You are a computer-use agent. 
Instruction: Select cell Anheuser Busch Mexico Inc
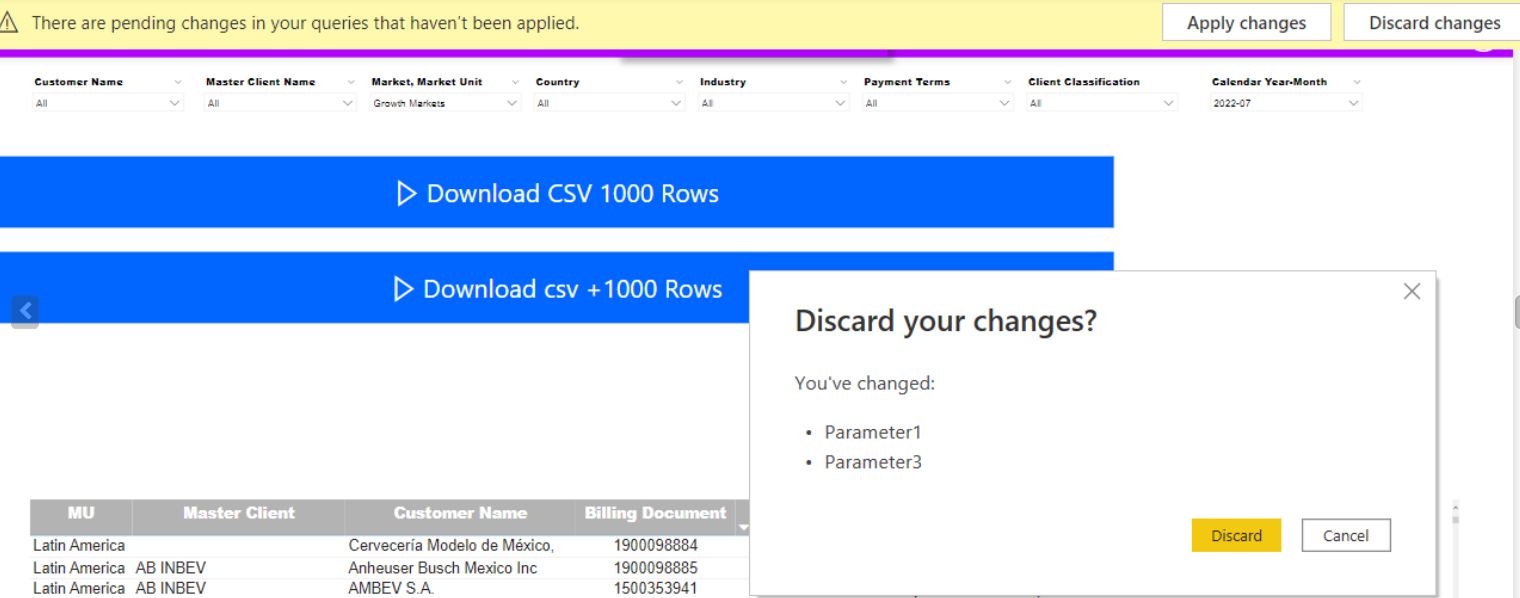pos(443,568)
